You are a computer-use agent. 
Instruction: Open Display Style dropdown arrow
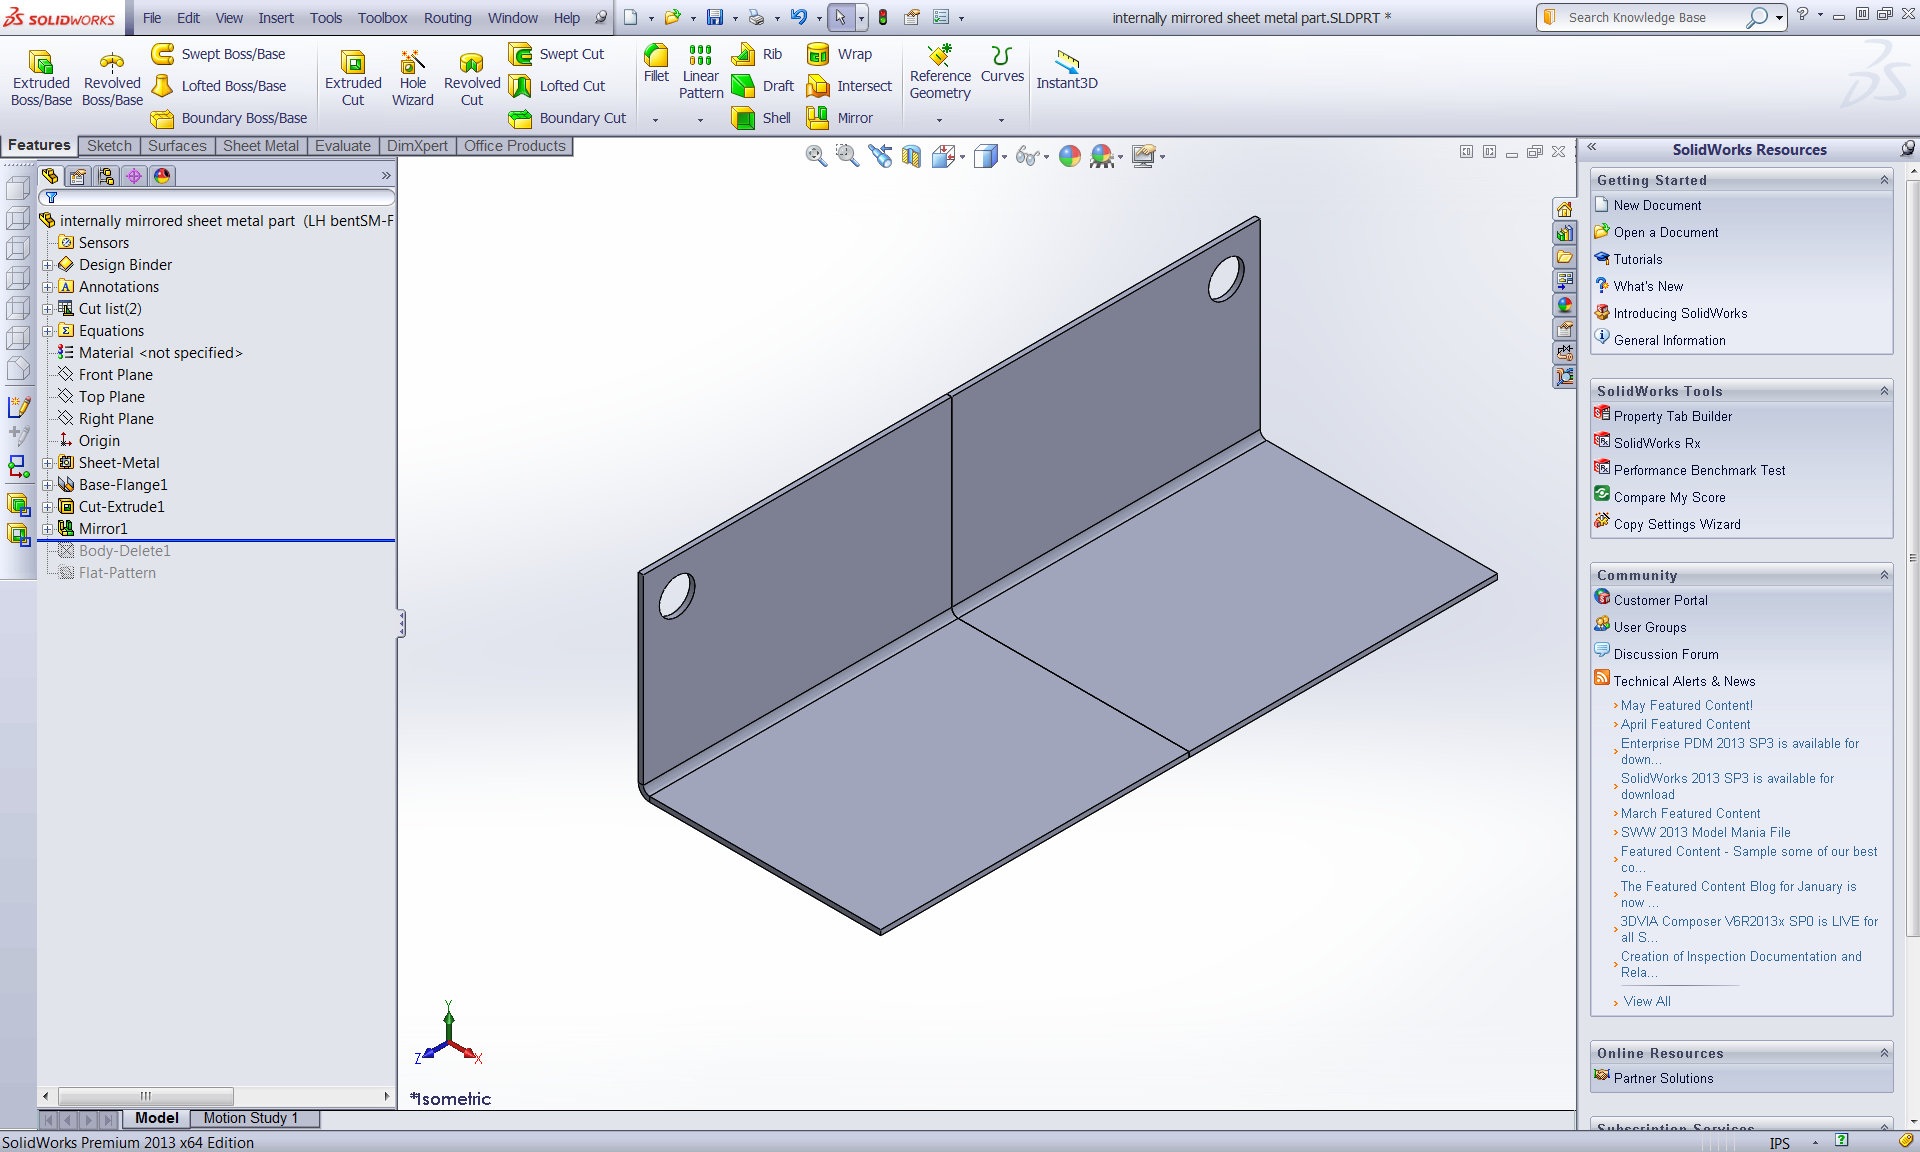pos(1004,157)
